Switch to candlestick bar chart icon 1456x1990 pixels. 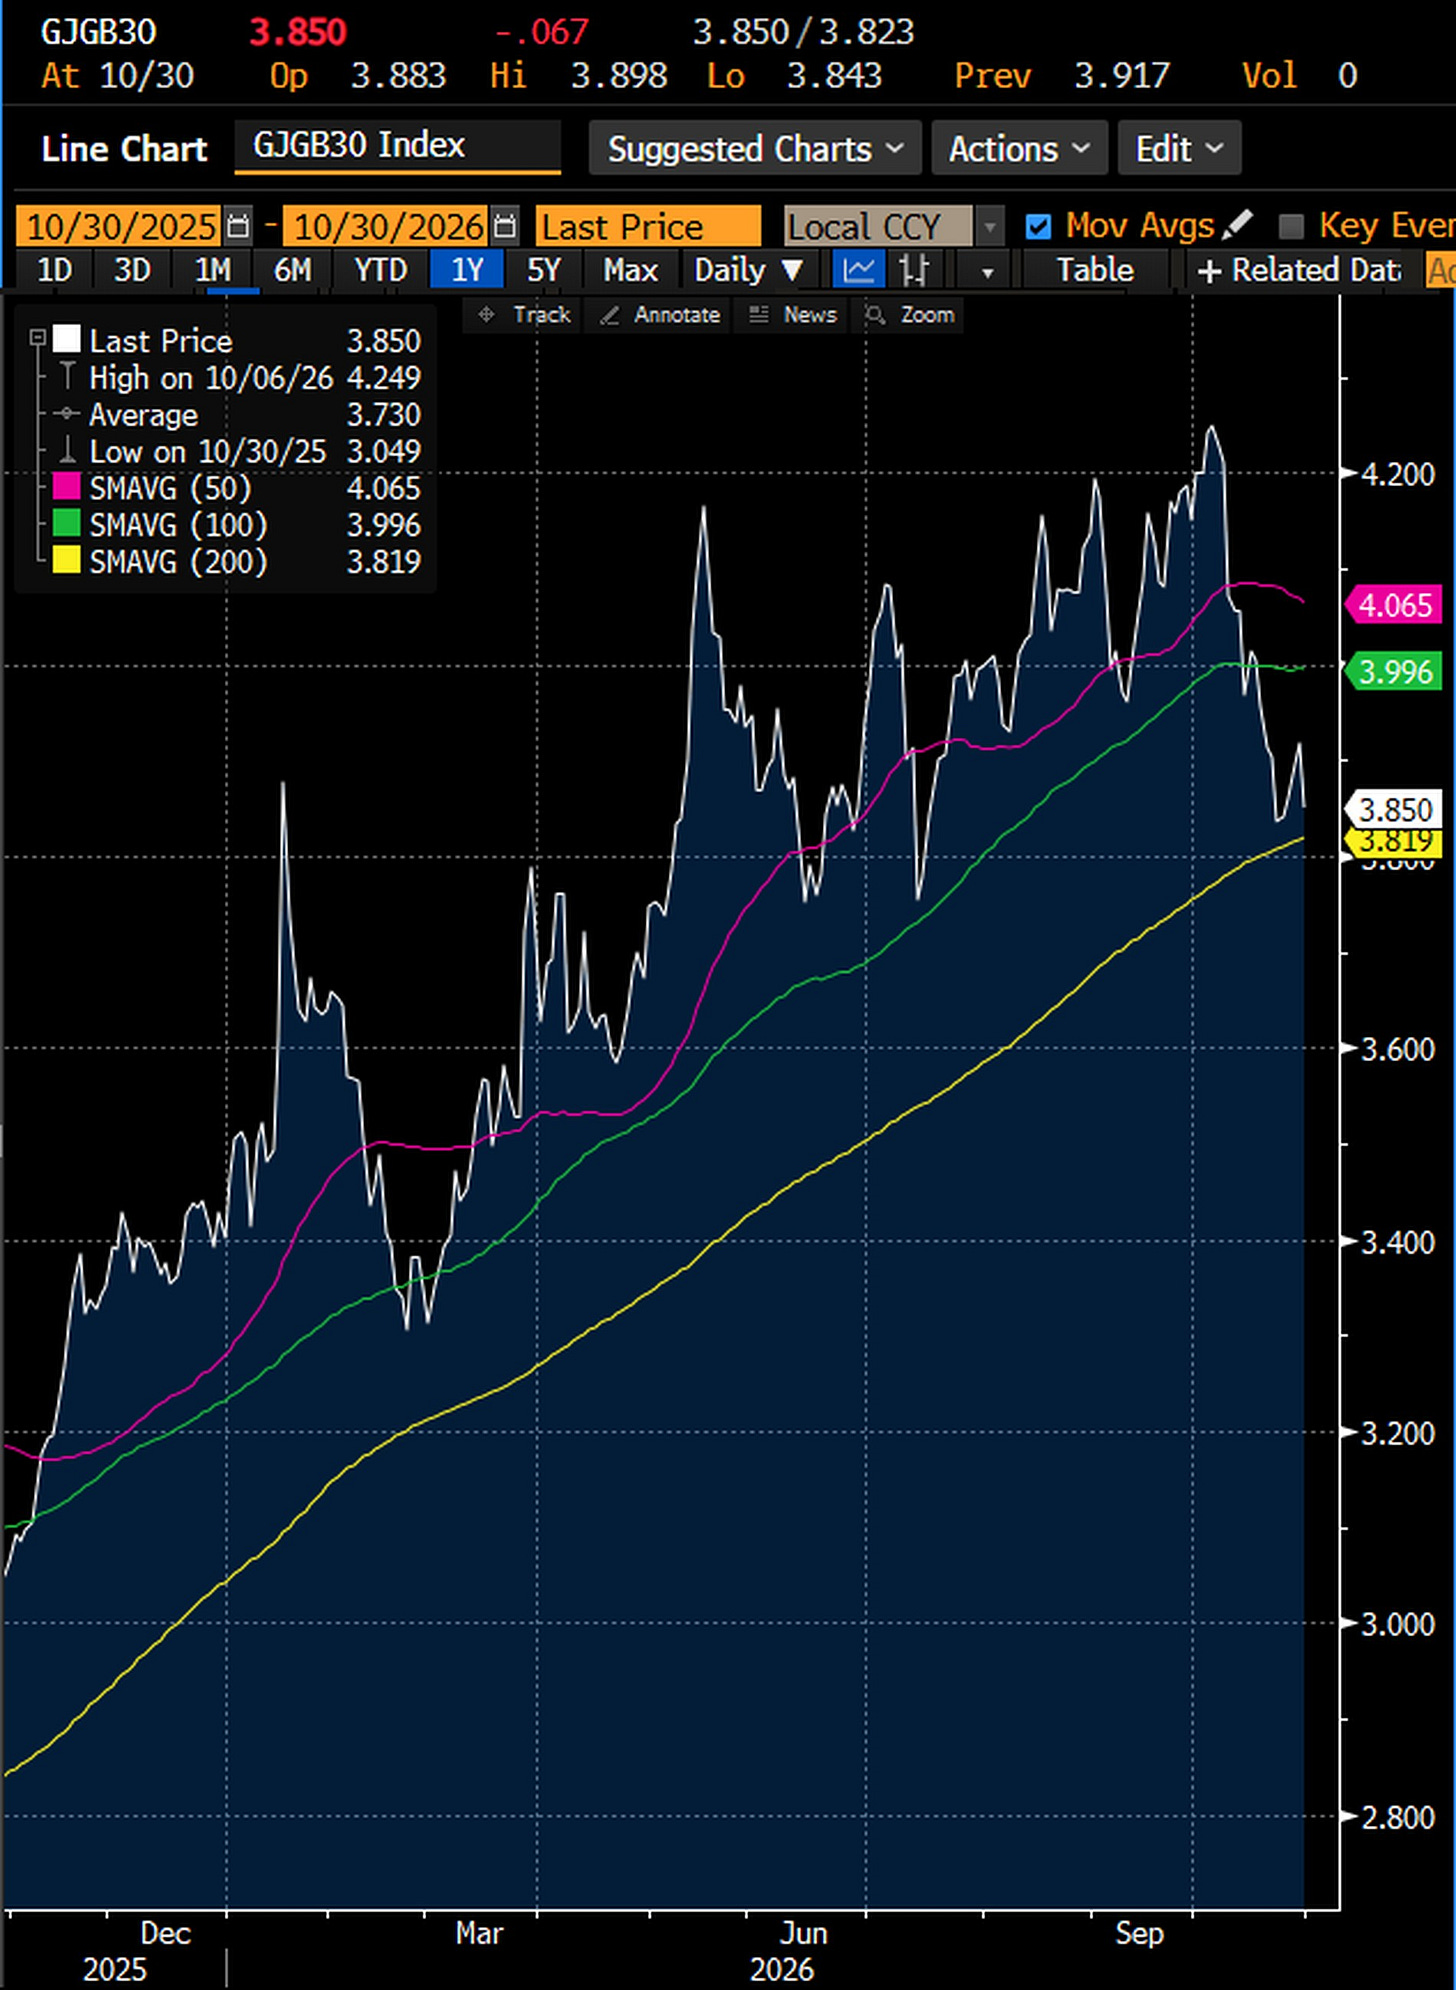pyautogui.click(x=914, y=270)
